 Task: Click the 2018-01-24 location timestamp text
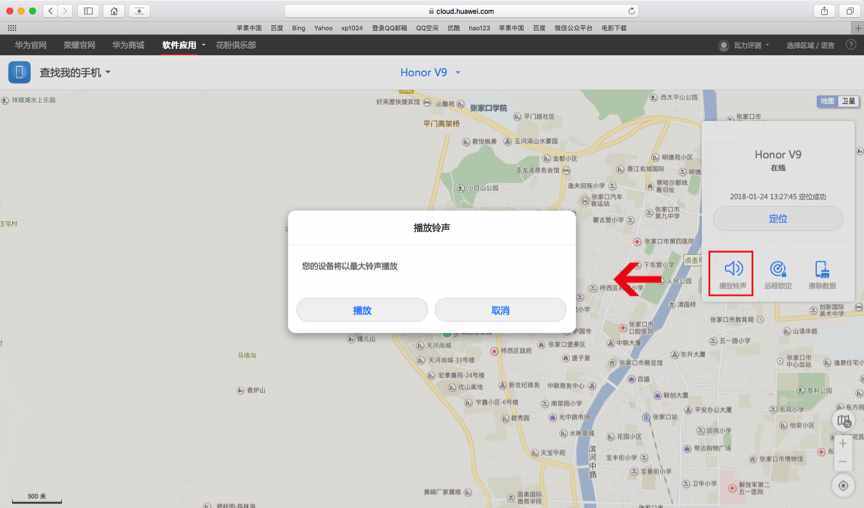[777, 196]
